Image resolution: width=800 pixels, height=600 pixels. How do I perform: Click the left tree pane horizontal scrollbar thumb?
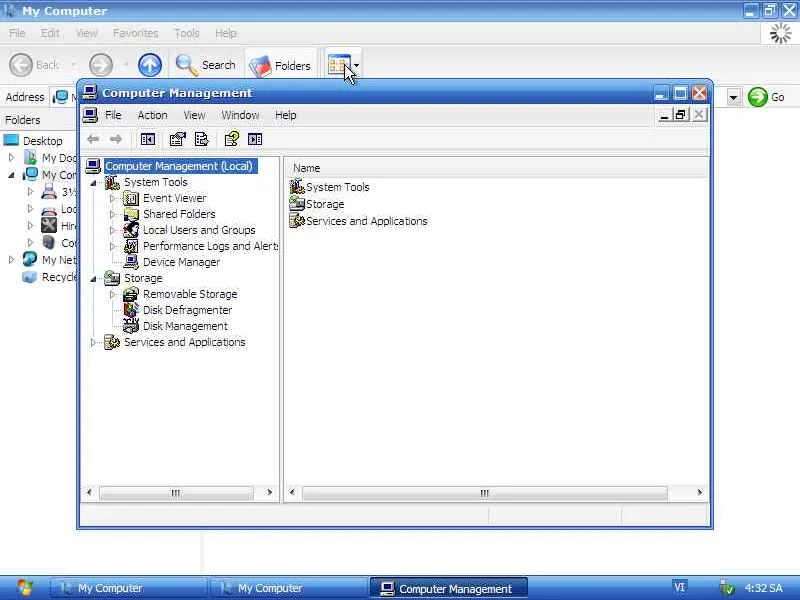176,493
